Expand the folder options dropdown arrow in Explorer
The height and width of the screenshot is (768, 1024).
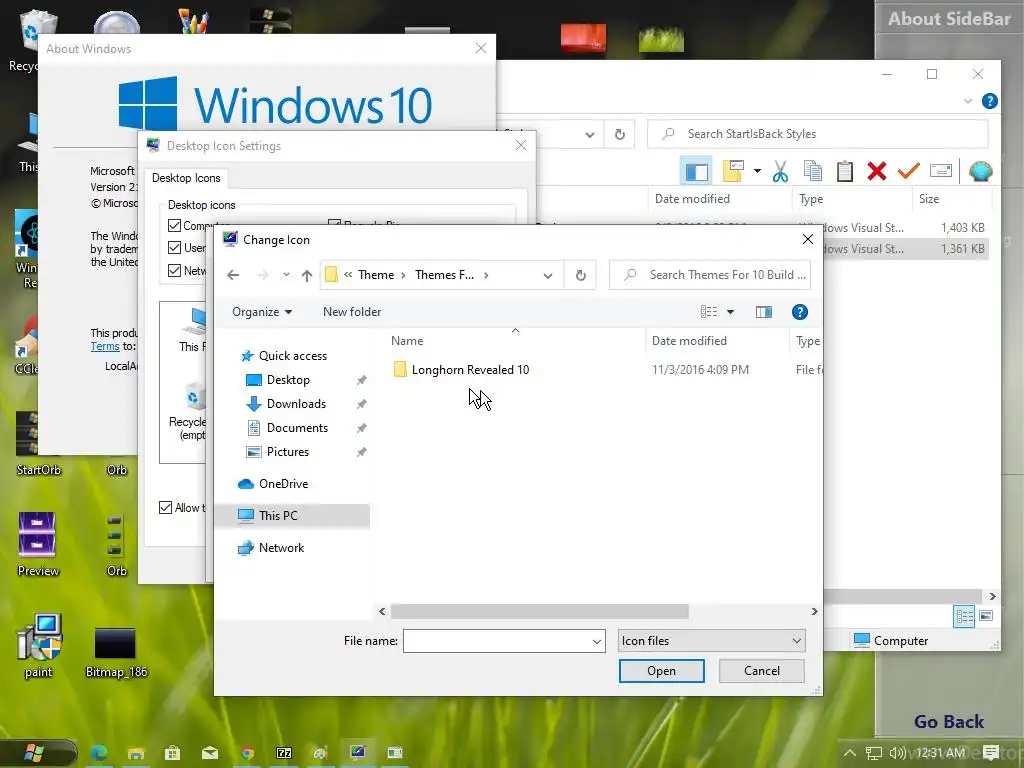[757, 171]
